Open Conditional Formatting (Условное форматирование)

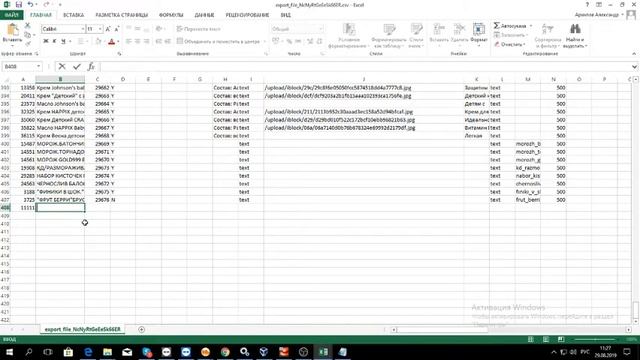[349, 36]
